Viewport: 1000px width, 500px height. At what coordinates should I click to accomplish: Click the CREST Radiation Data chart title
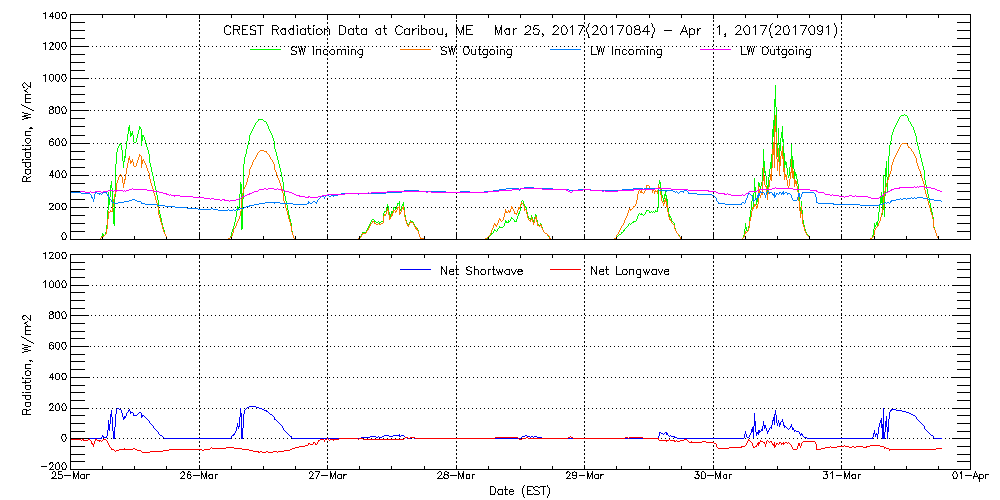[530, 31]
